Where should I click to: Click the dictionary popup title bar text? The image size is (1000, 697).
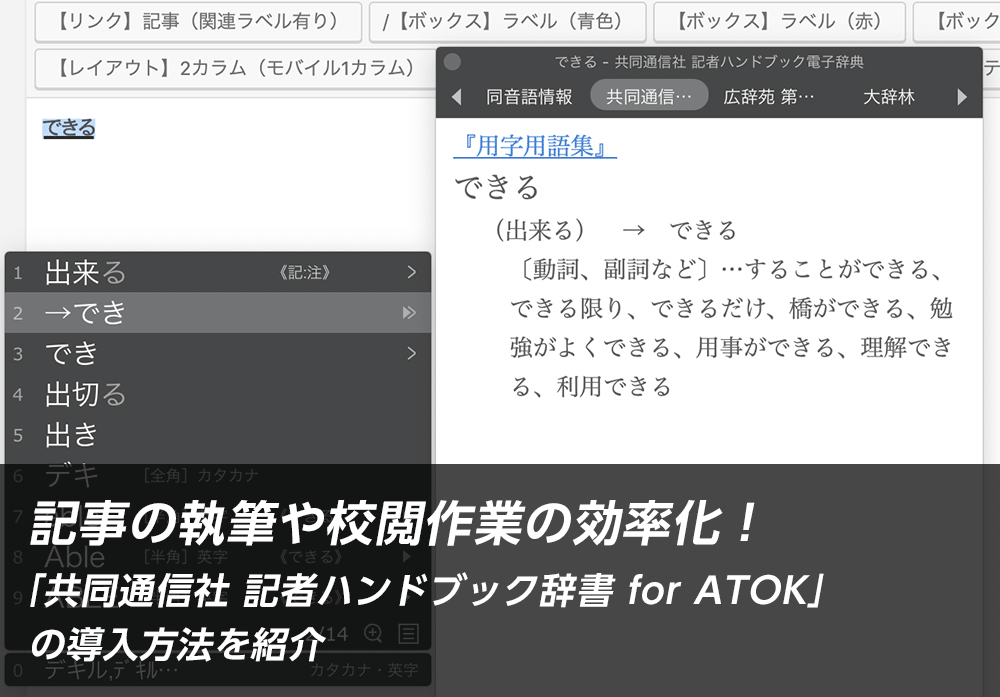click(709, 62)
